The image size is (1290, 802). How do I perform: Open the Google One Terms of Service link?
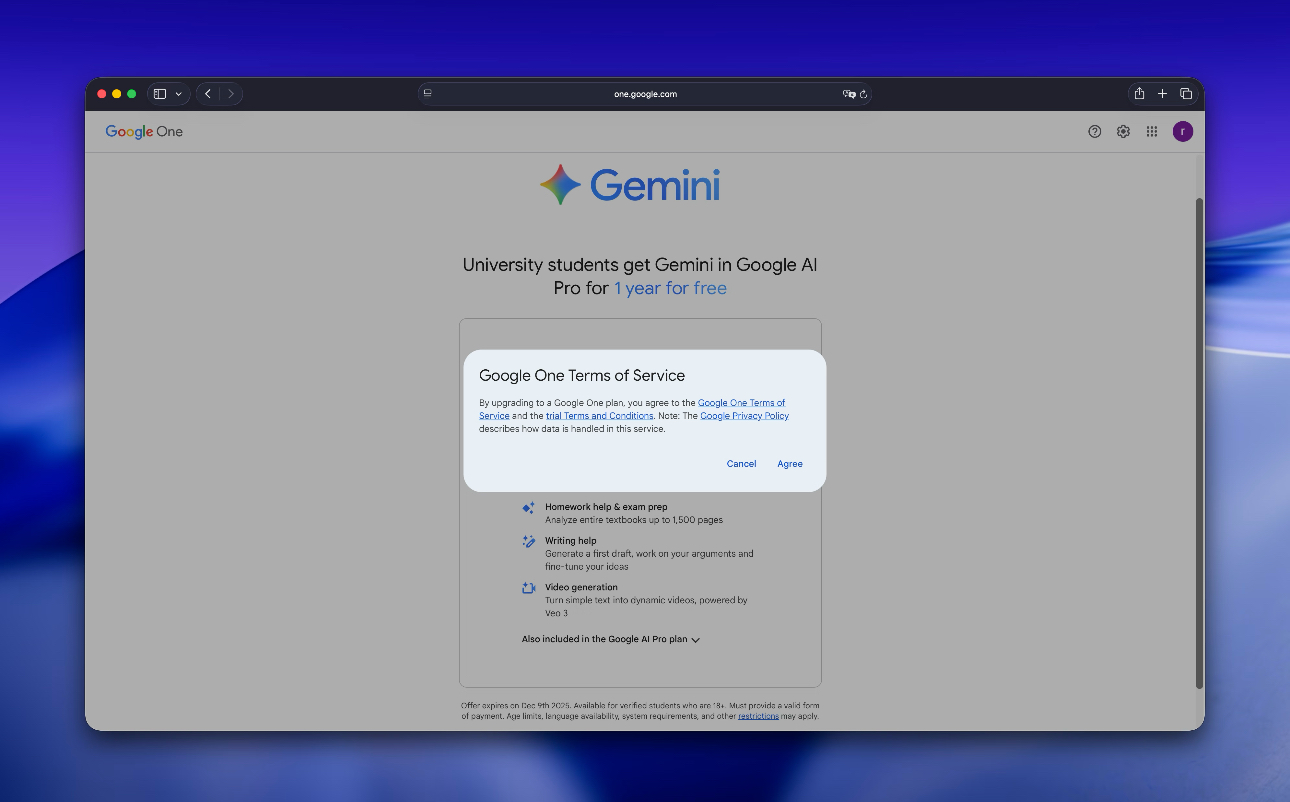740,403
